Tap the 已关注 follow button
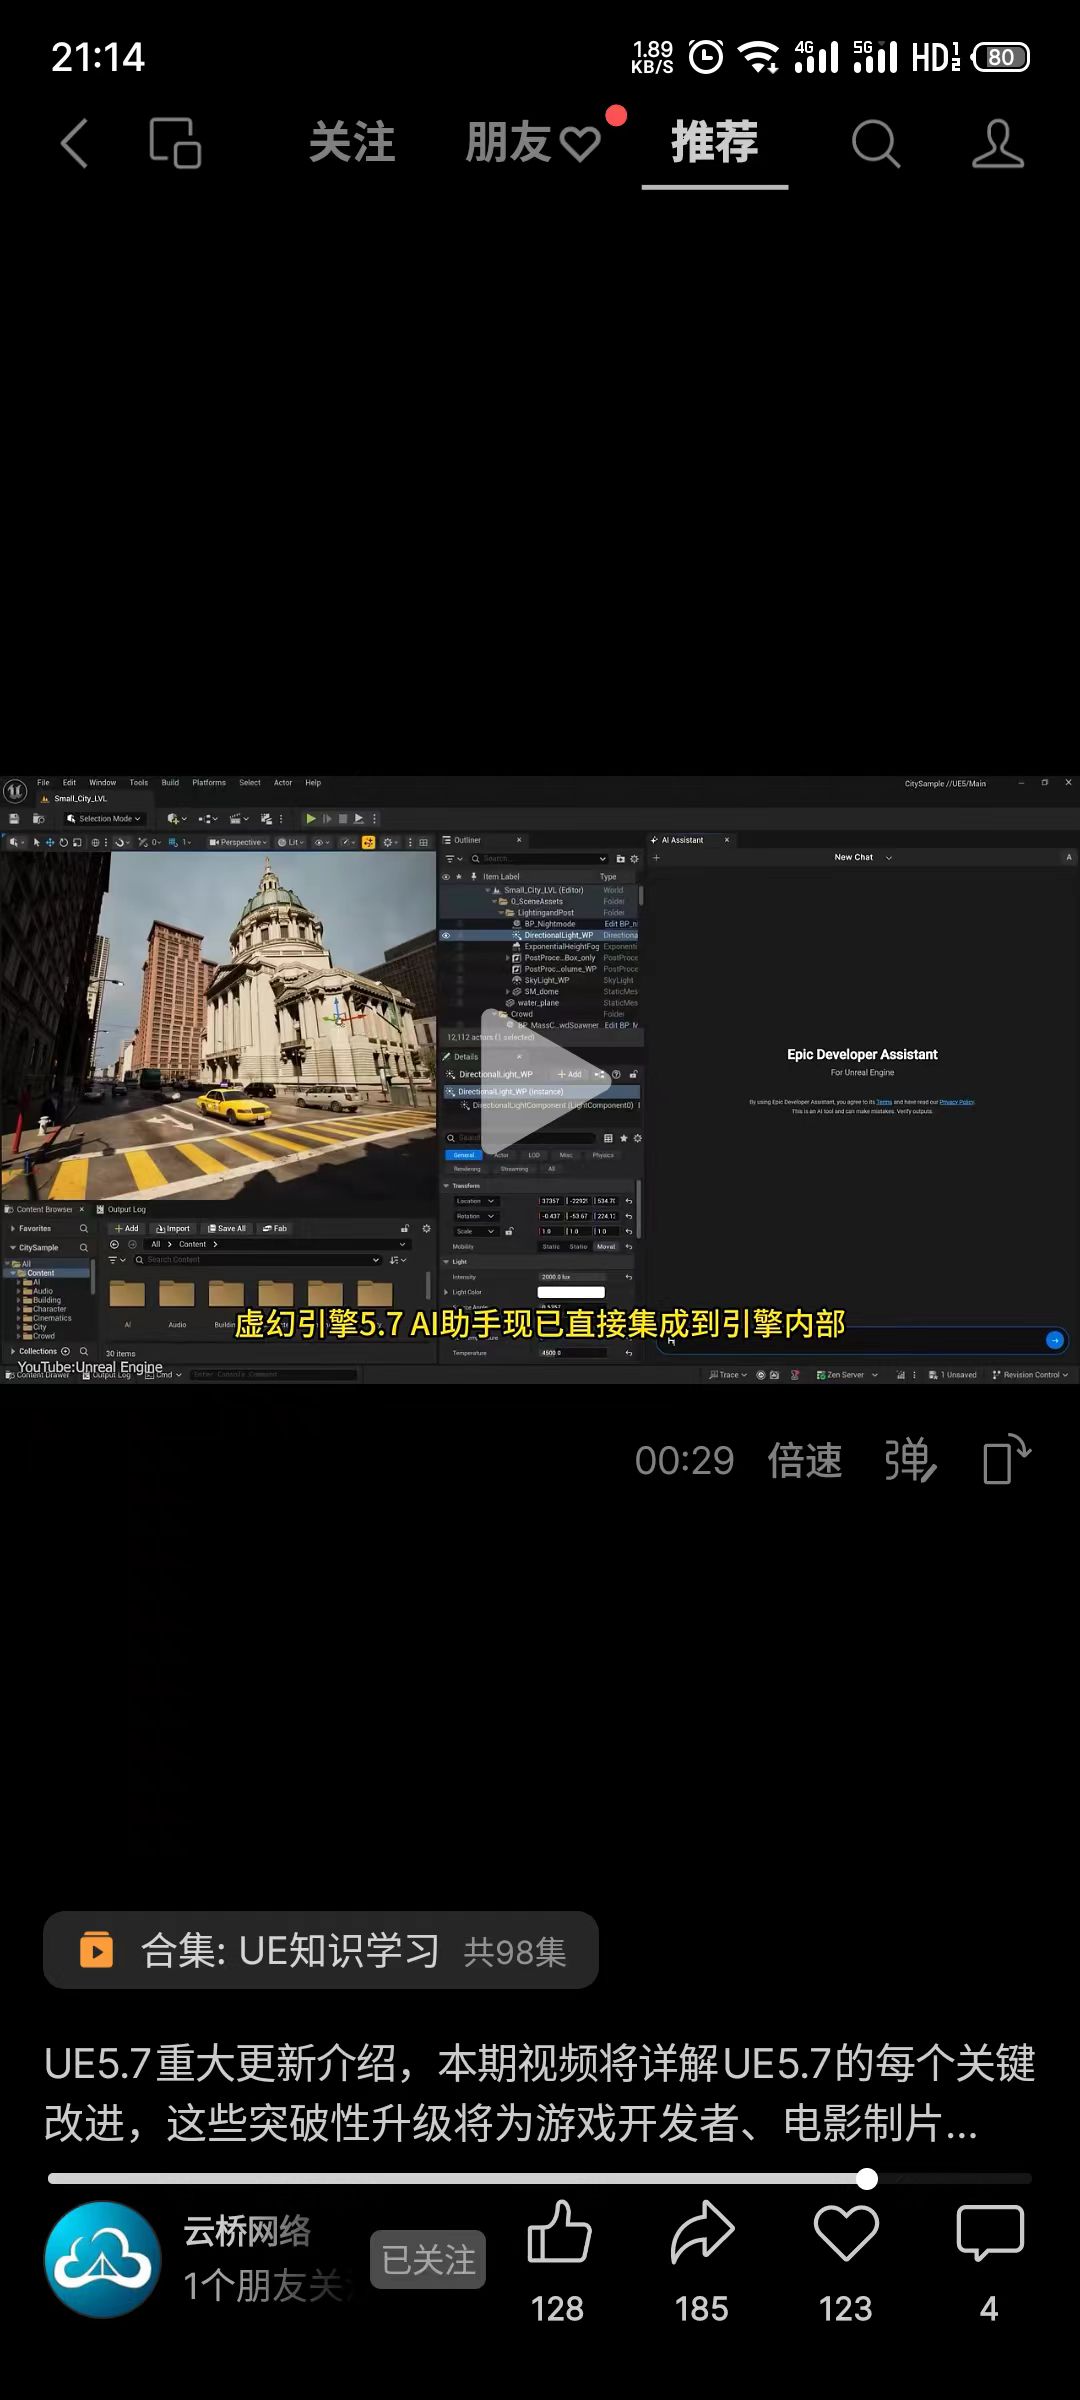 click(428, 2260)
